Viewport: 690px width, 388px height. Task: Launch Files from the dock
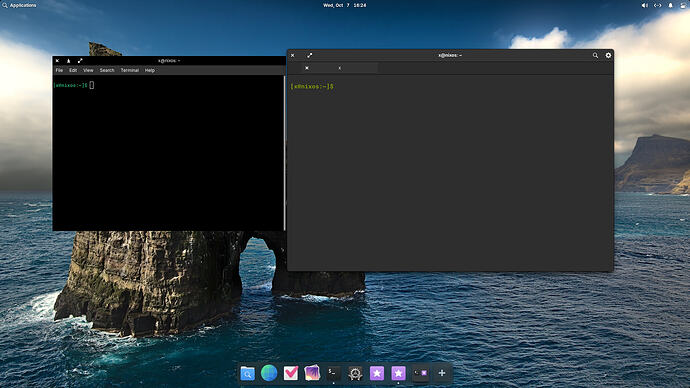248,373
